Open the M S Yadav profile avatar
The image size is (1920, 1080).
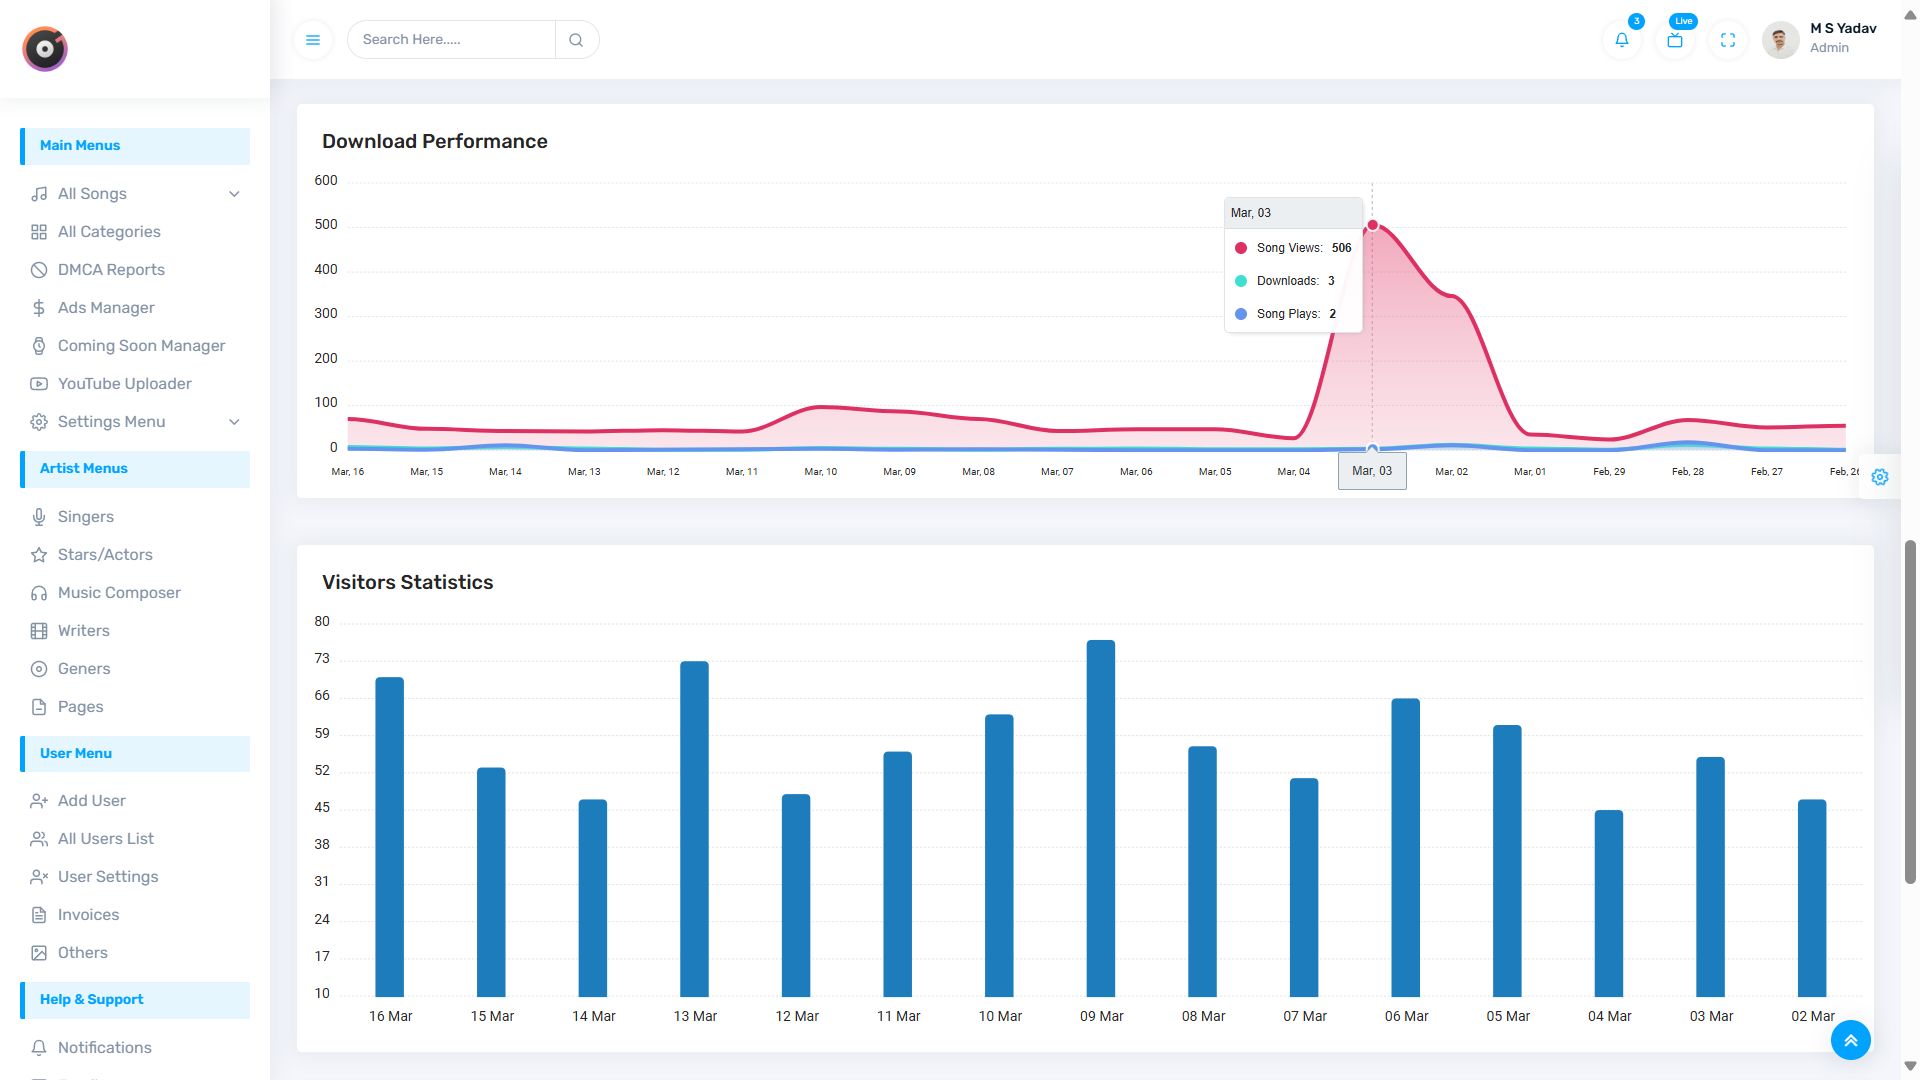(x=1780, y=40)
